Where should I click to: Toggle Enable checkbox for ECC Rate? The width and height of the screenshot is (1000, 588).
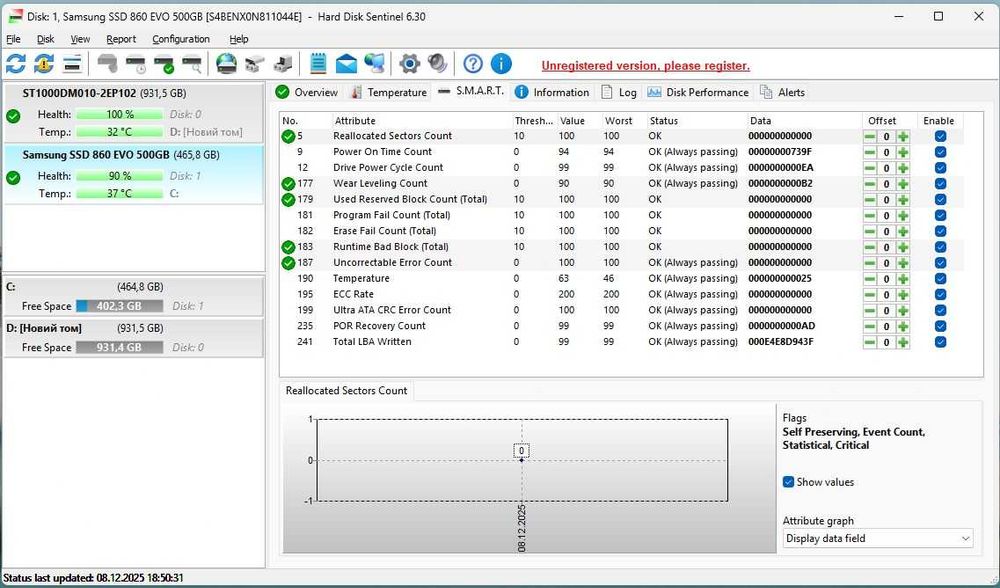940,295
